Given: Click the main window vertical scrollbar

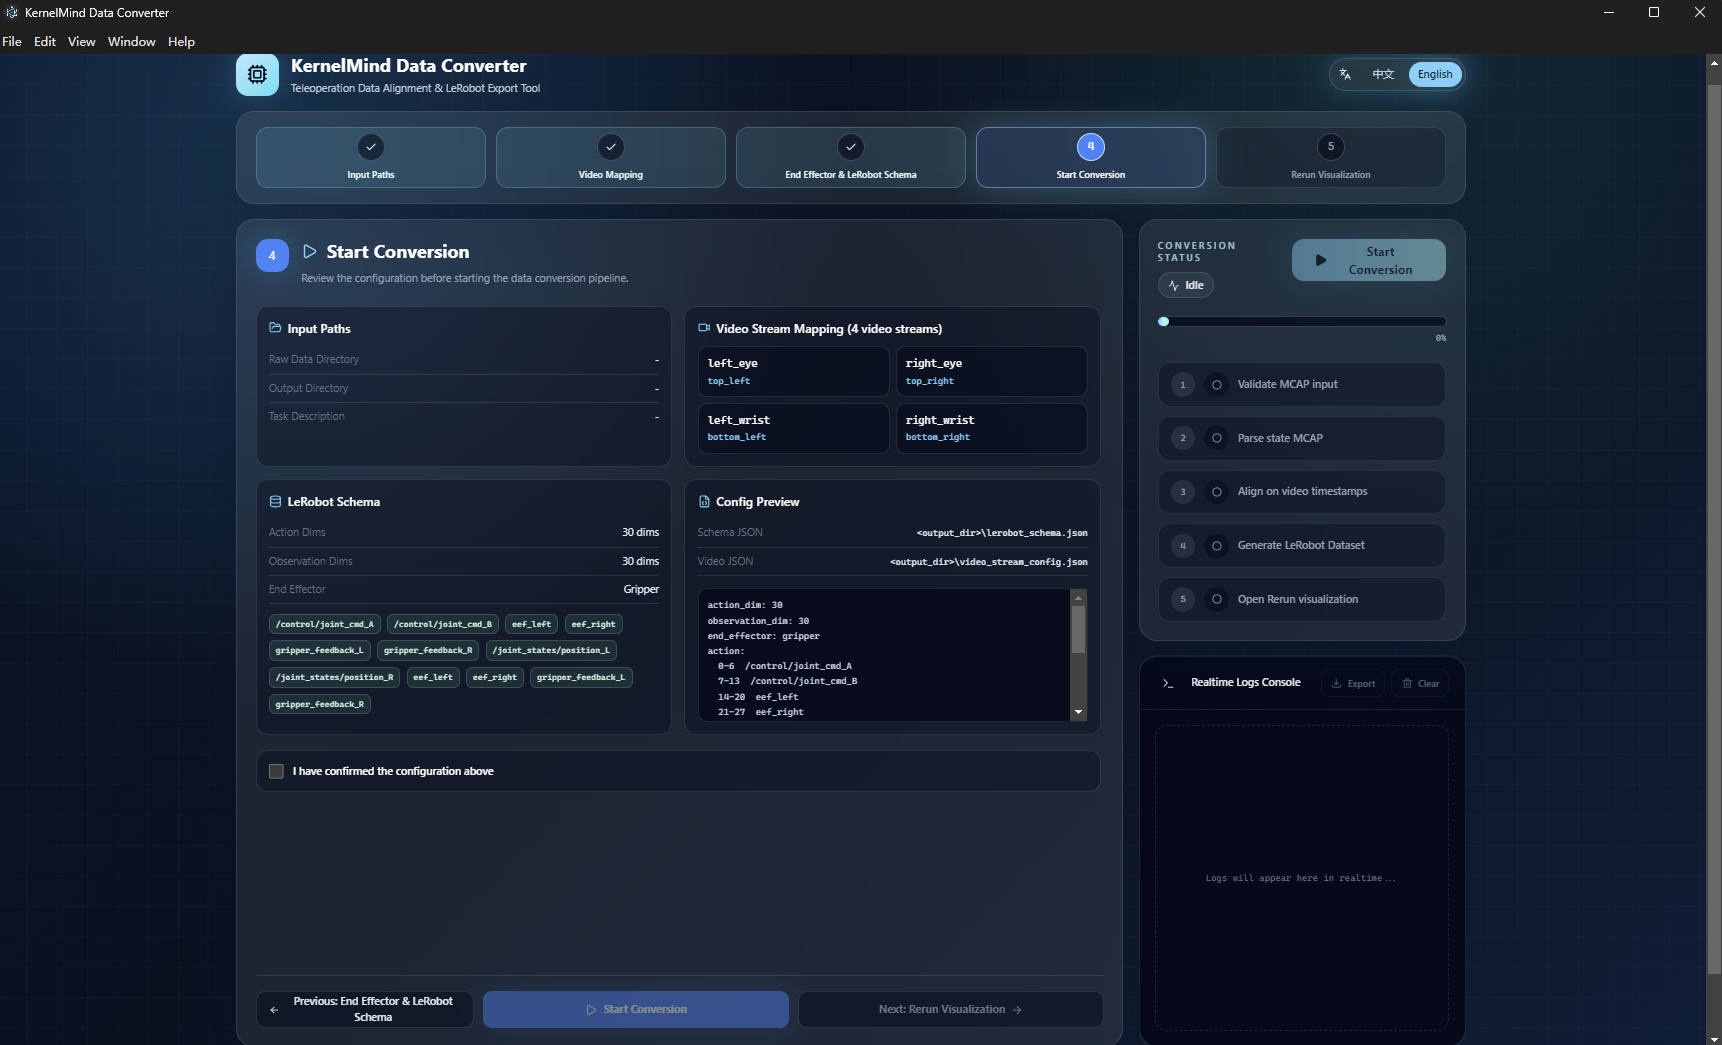Looking at the screenshot, I should [1714, 530].
